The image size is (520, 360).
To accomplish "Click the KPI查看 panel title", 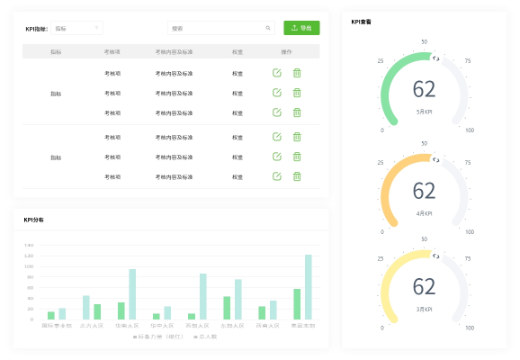I will point(361,22).
